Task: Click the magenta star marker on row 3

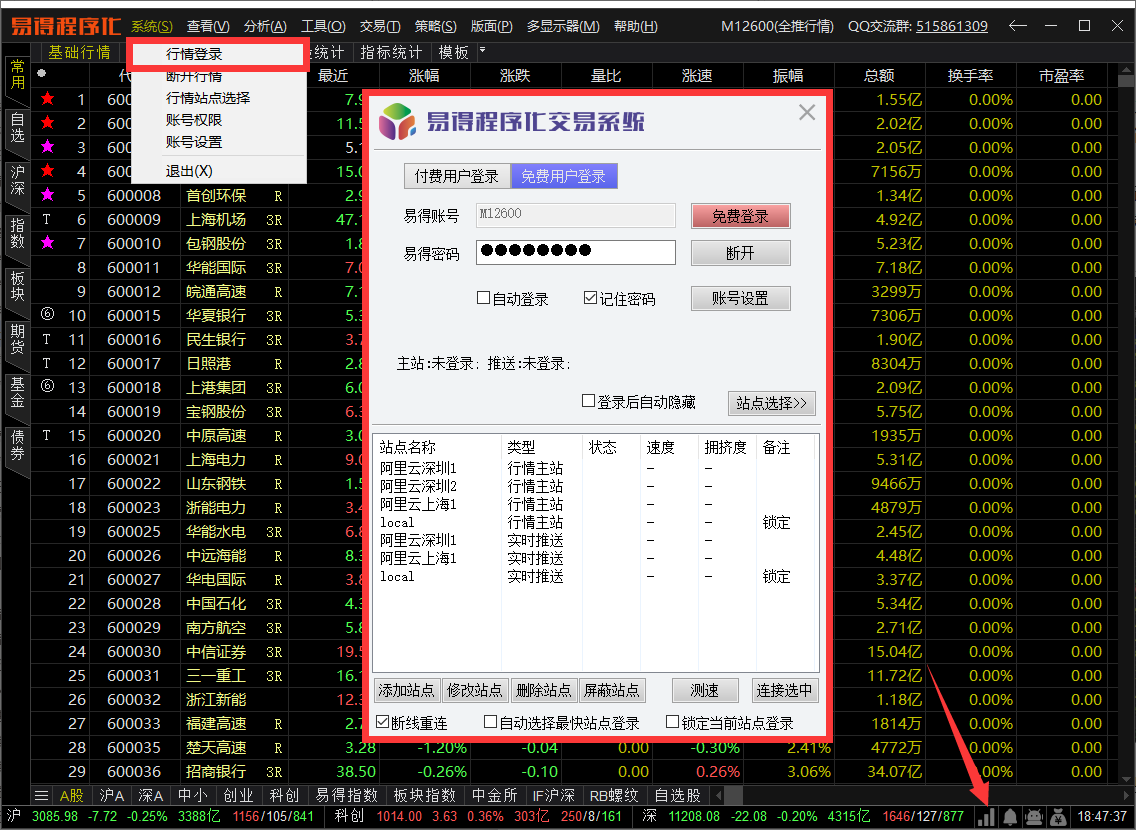Action: pos(48,146)
